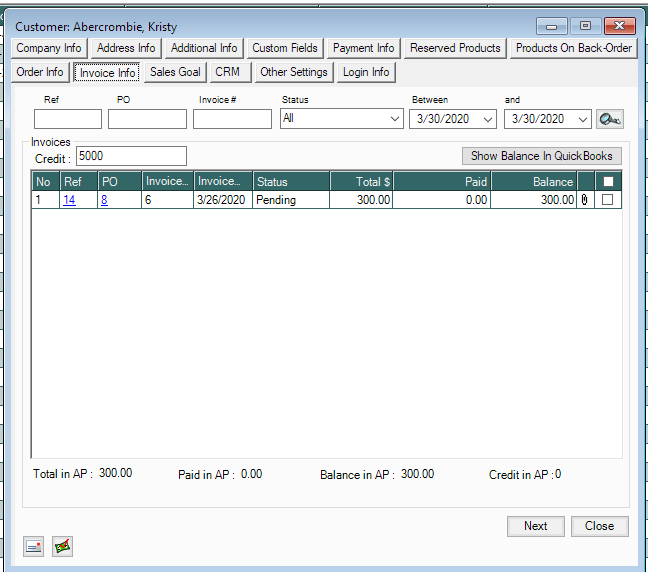648x572 pixels.
Task: Select the Products On Back-Order tab
Action: tap(573, 48)
